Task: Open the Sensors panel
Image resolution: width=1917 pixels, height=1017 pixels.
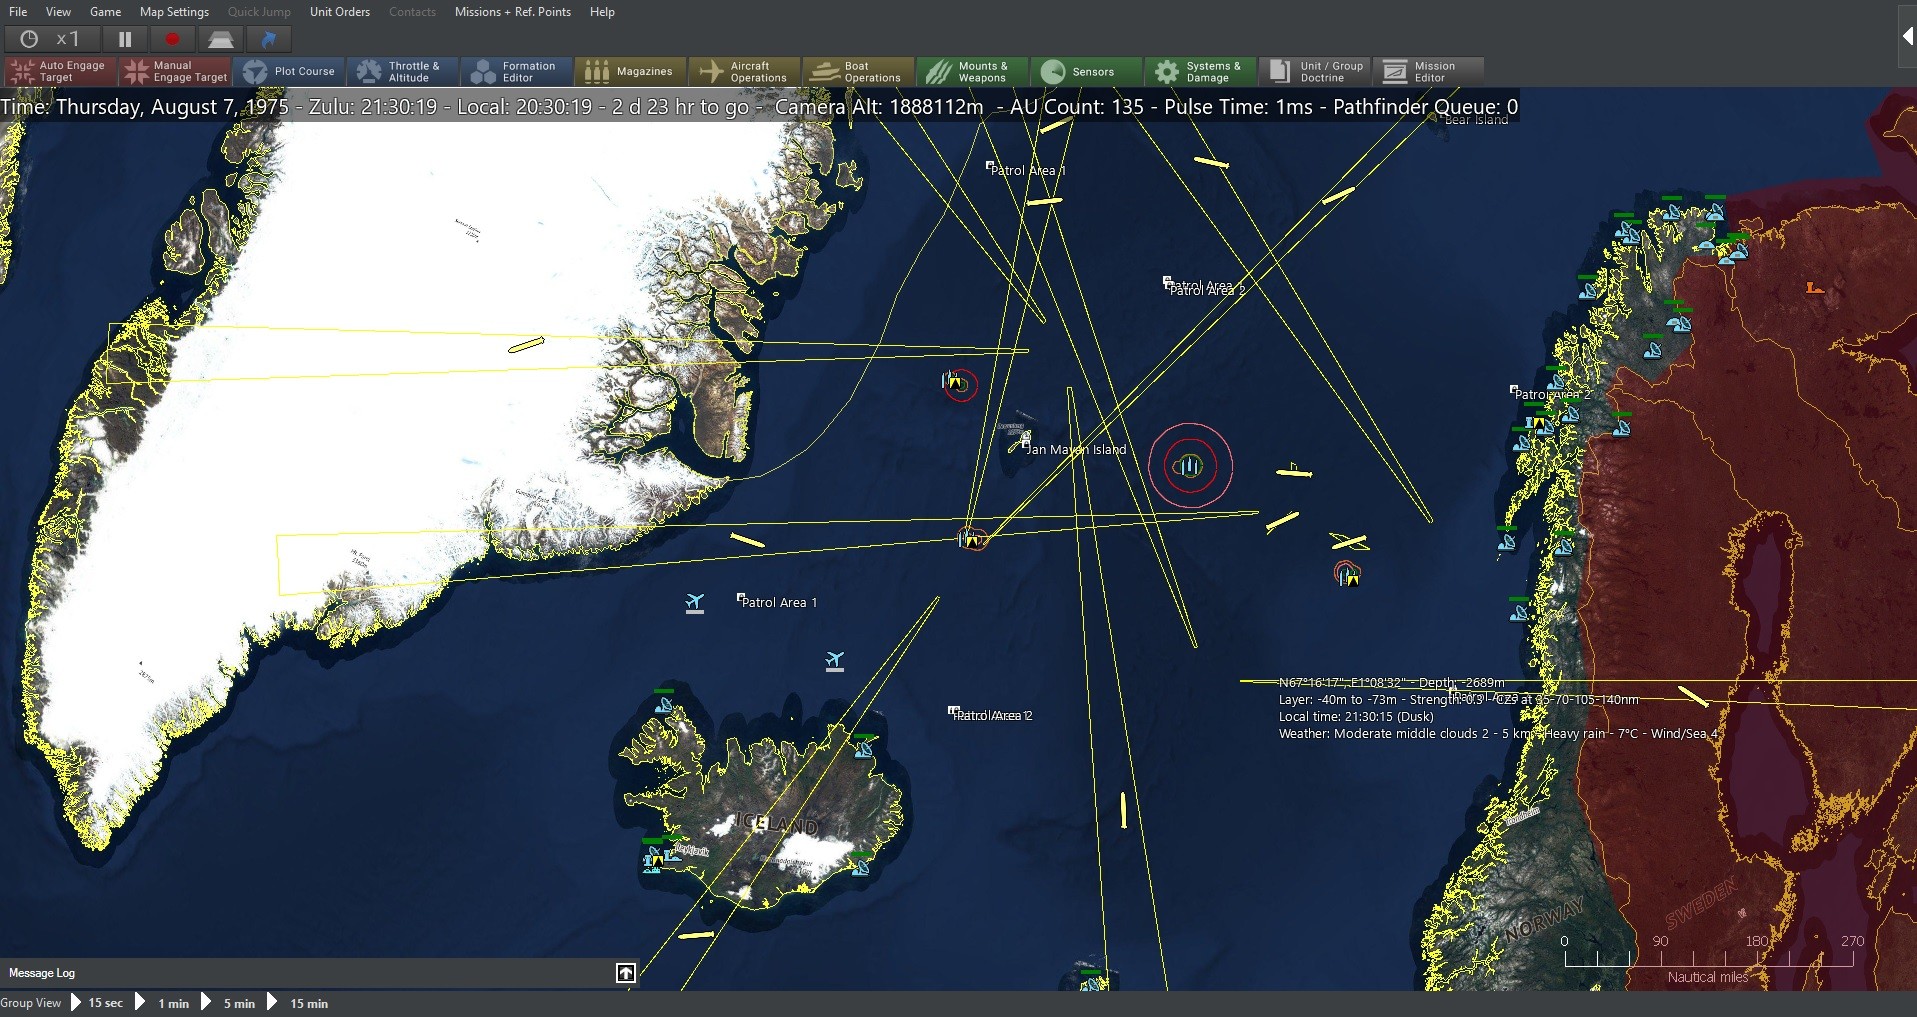Action: tap(1086, 71)
